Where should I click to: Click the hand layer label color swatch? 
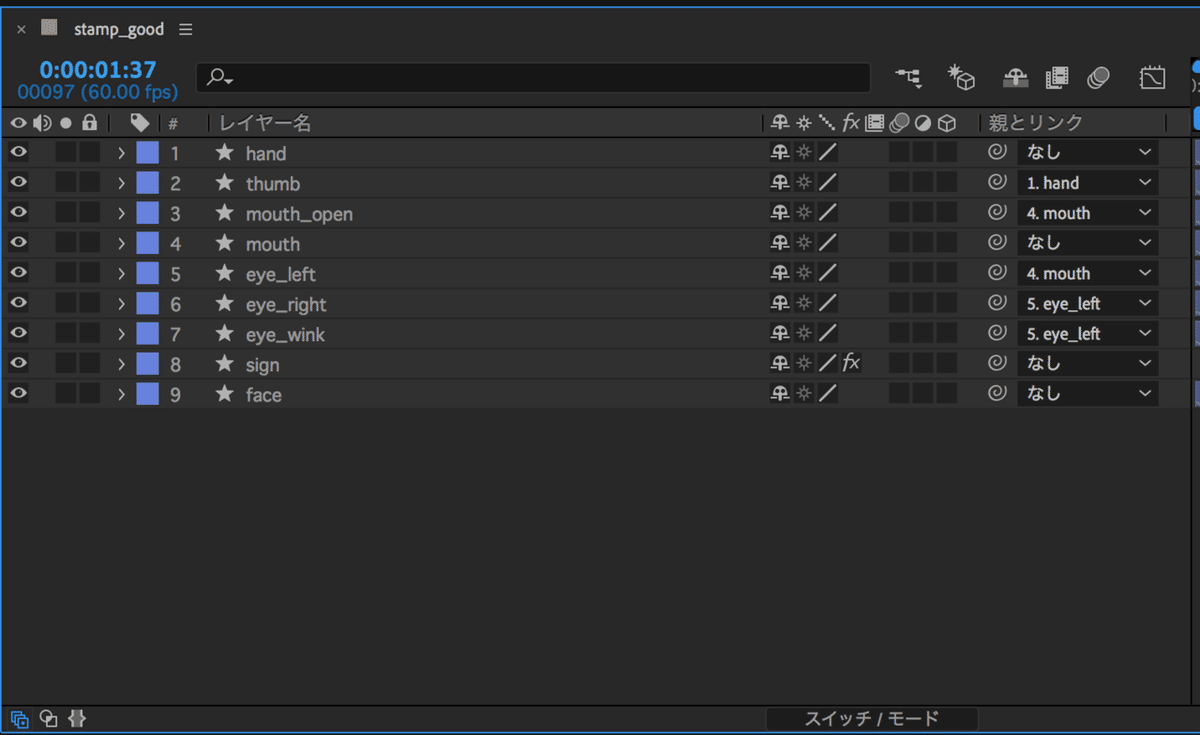[x=148, y=153]
